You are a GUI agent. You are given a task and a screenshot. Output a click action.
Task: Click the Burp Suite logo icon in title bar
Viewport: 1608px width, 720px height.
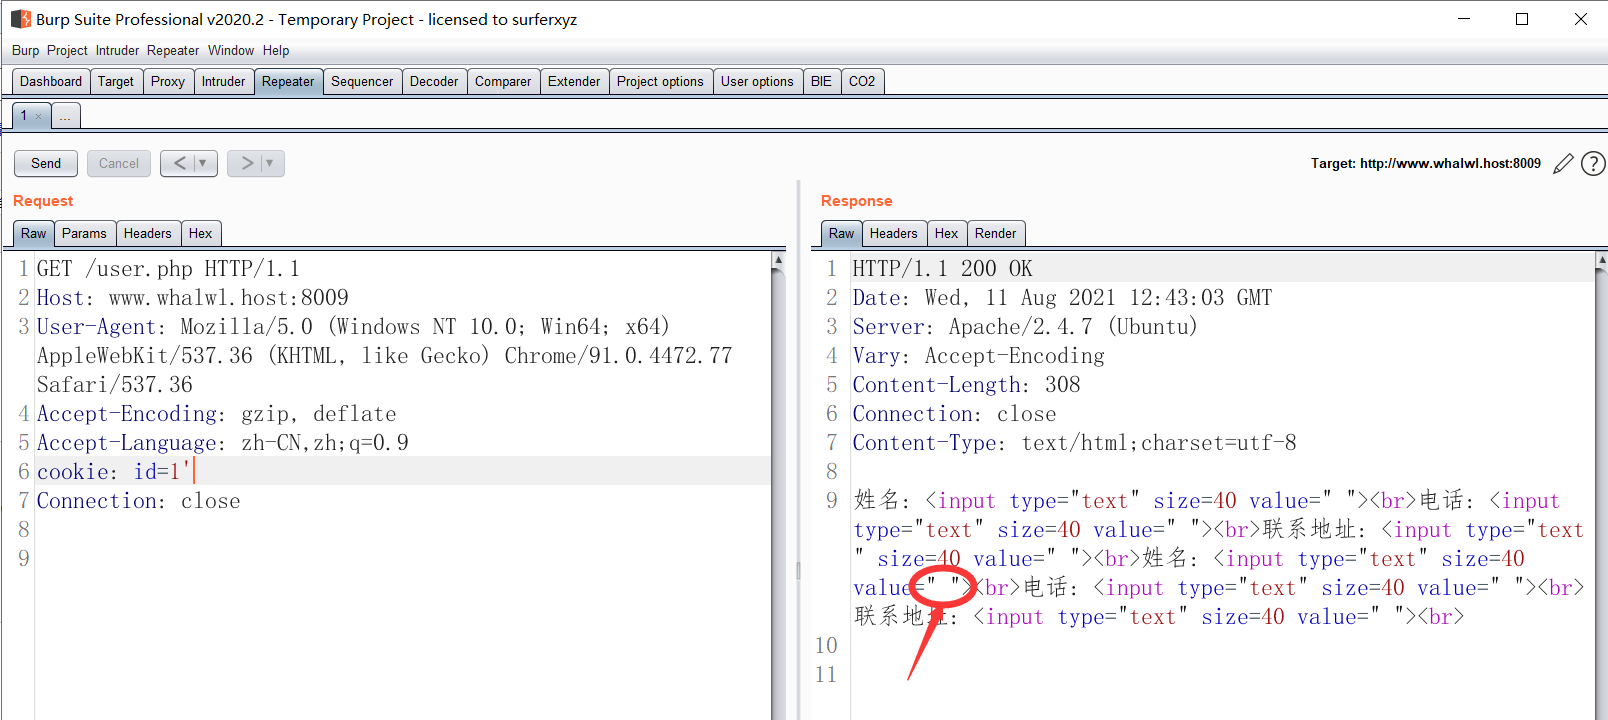(20, 19)
